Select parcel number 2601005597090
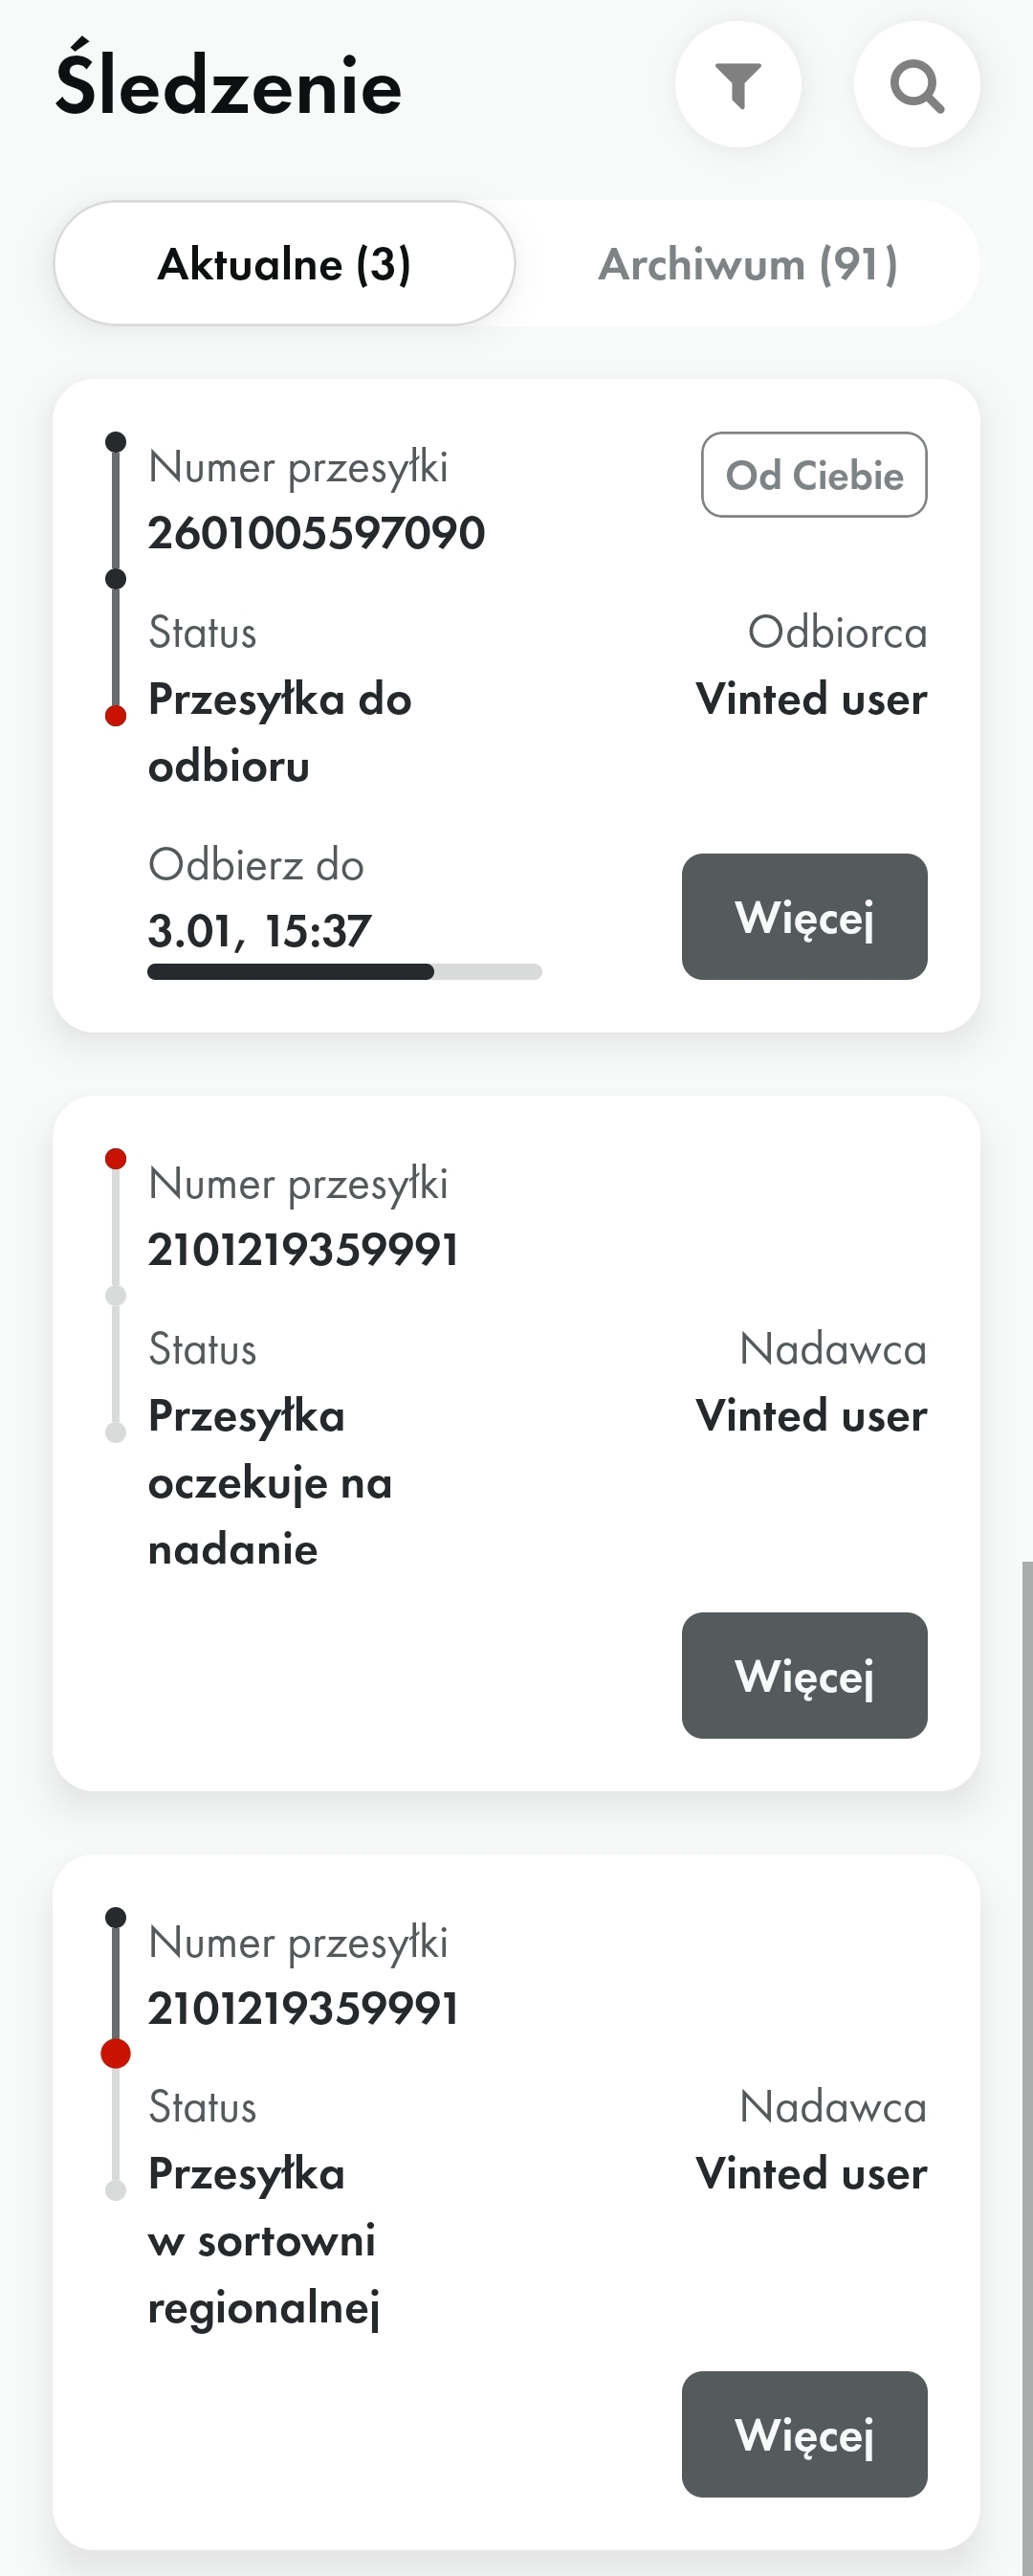Screen dimensions: 1033x2576 [x=316, y=533]
